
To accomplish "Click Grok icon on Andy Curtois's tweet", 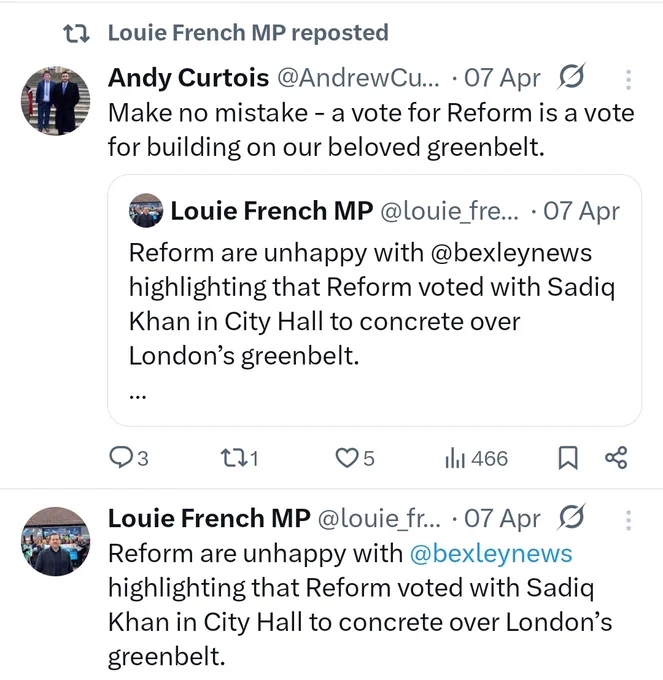I will click(572, 76).
